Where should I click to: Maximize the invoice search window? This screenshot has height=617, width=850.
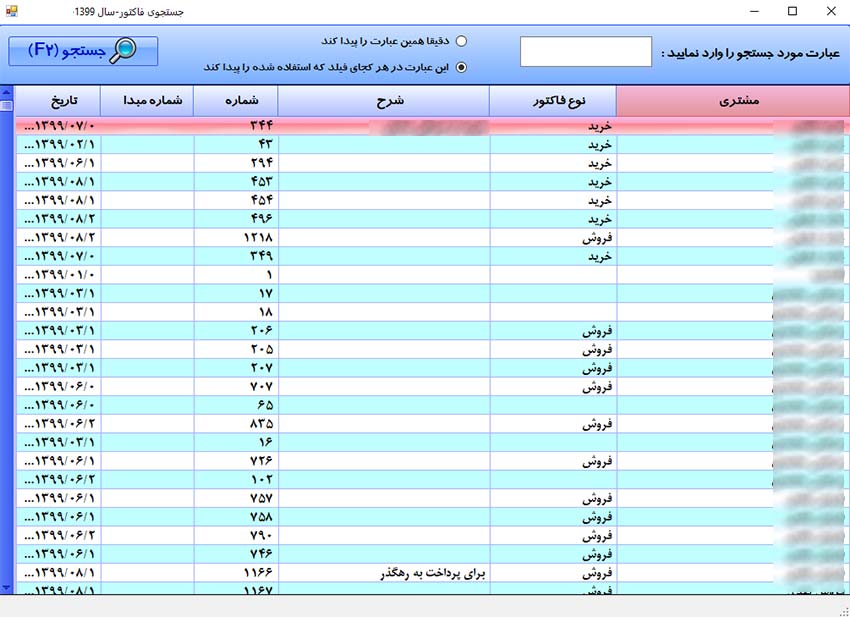[x=792, y=11]
